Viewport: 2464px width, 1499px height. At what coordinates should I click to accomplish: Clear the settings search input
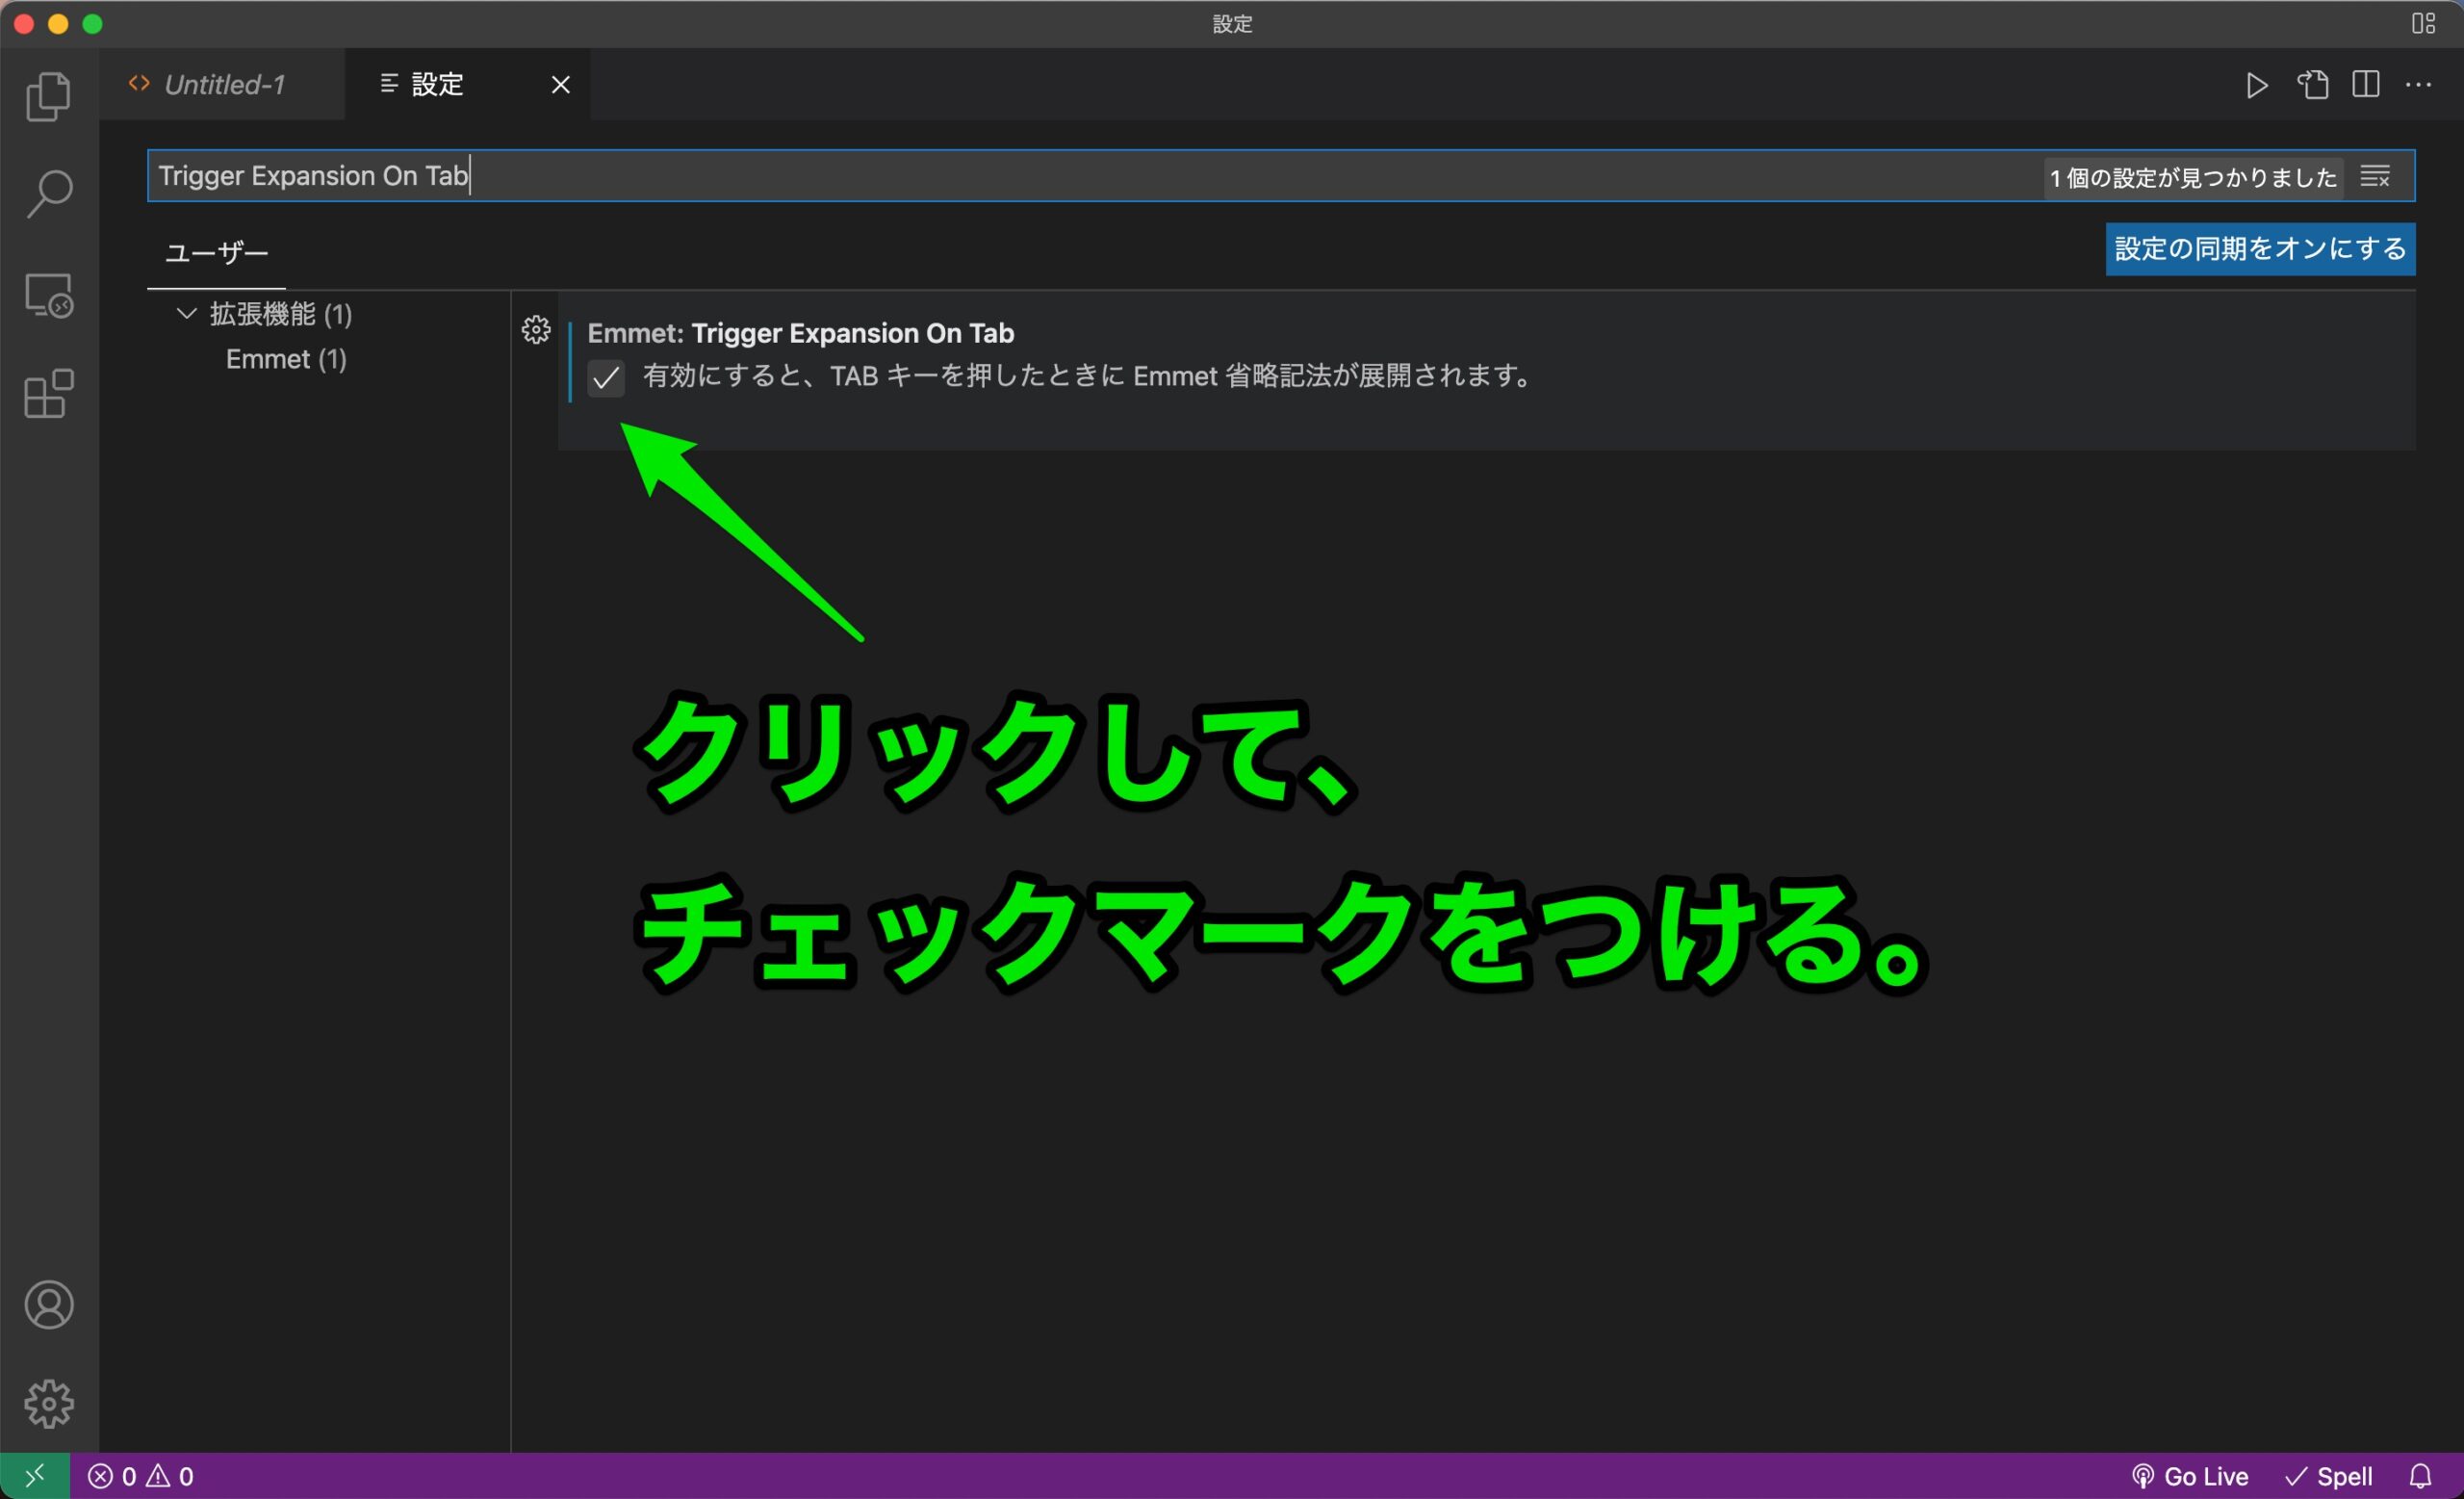pyautogui.click(x=2376, y=177)
